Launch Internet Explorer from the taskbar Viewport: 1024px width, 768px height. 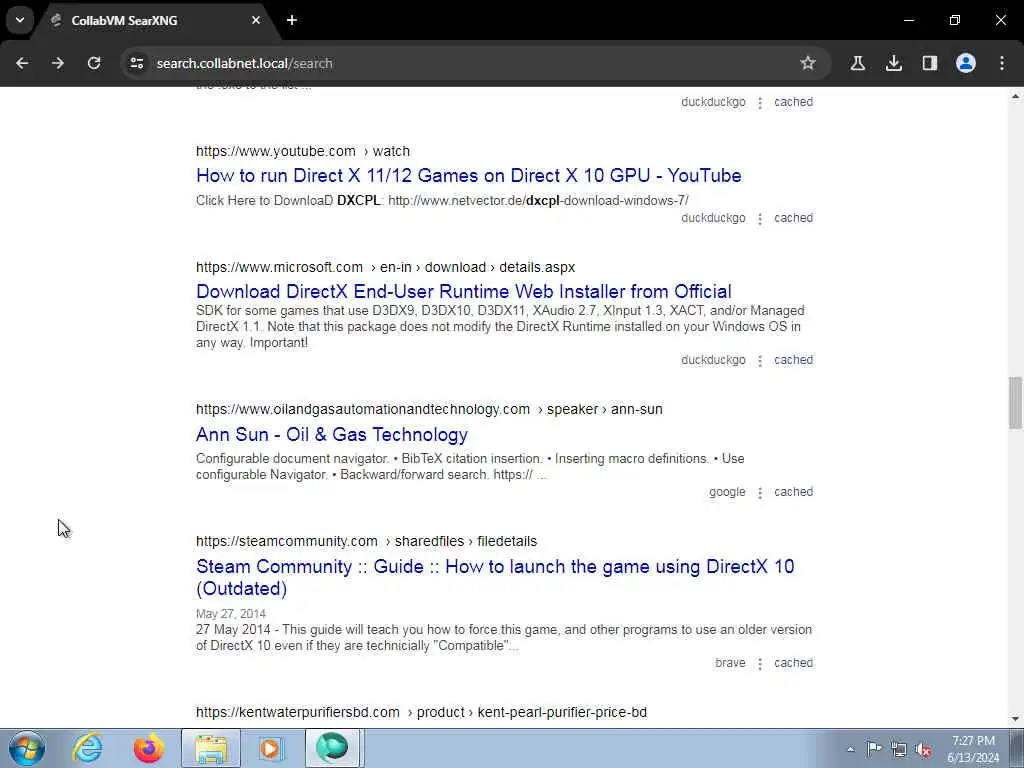point(88,748)
